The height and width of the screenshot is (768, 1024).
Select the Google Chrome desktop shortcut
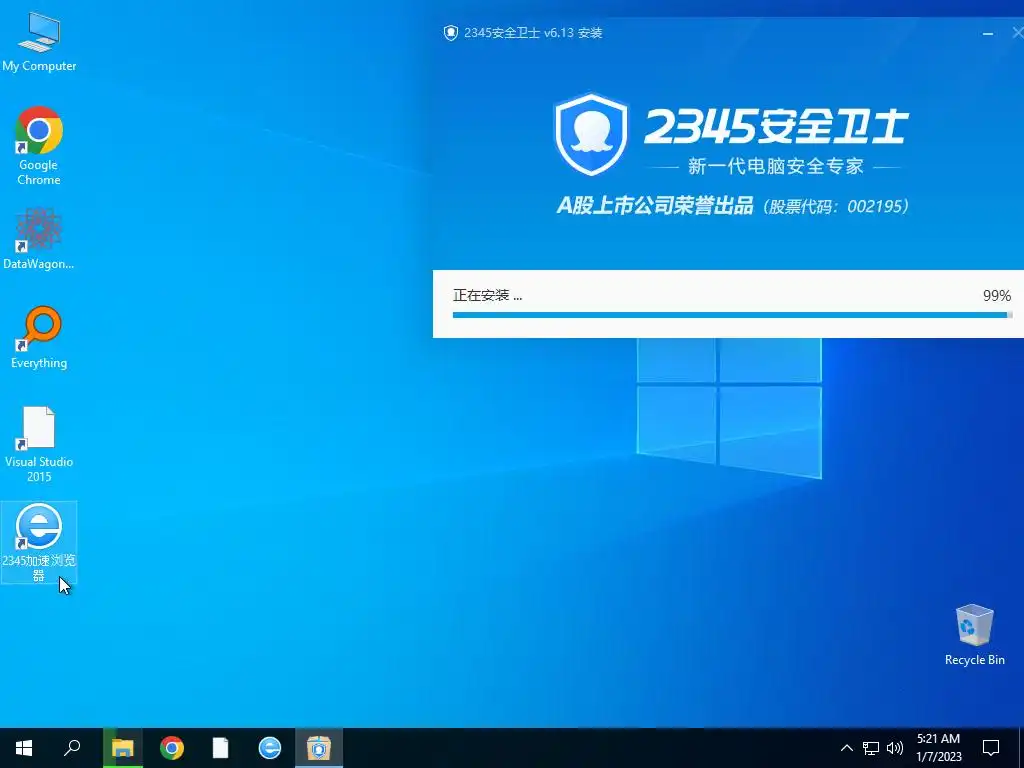39,146
